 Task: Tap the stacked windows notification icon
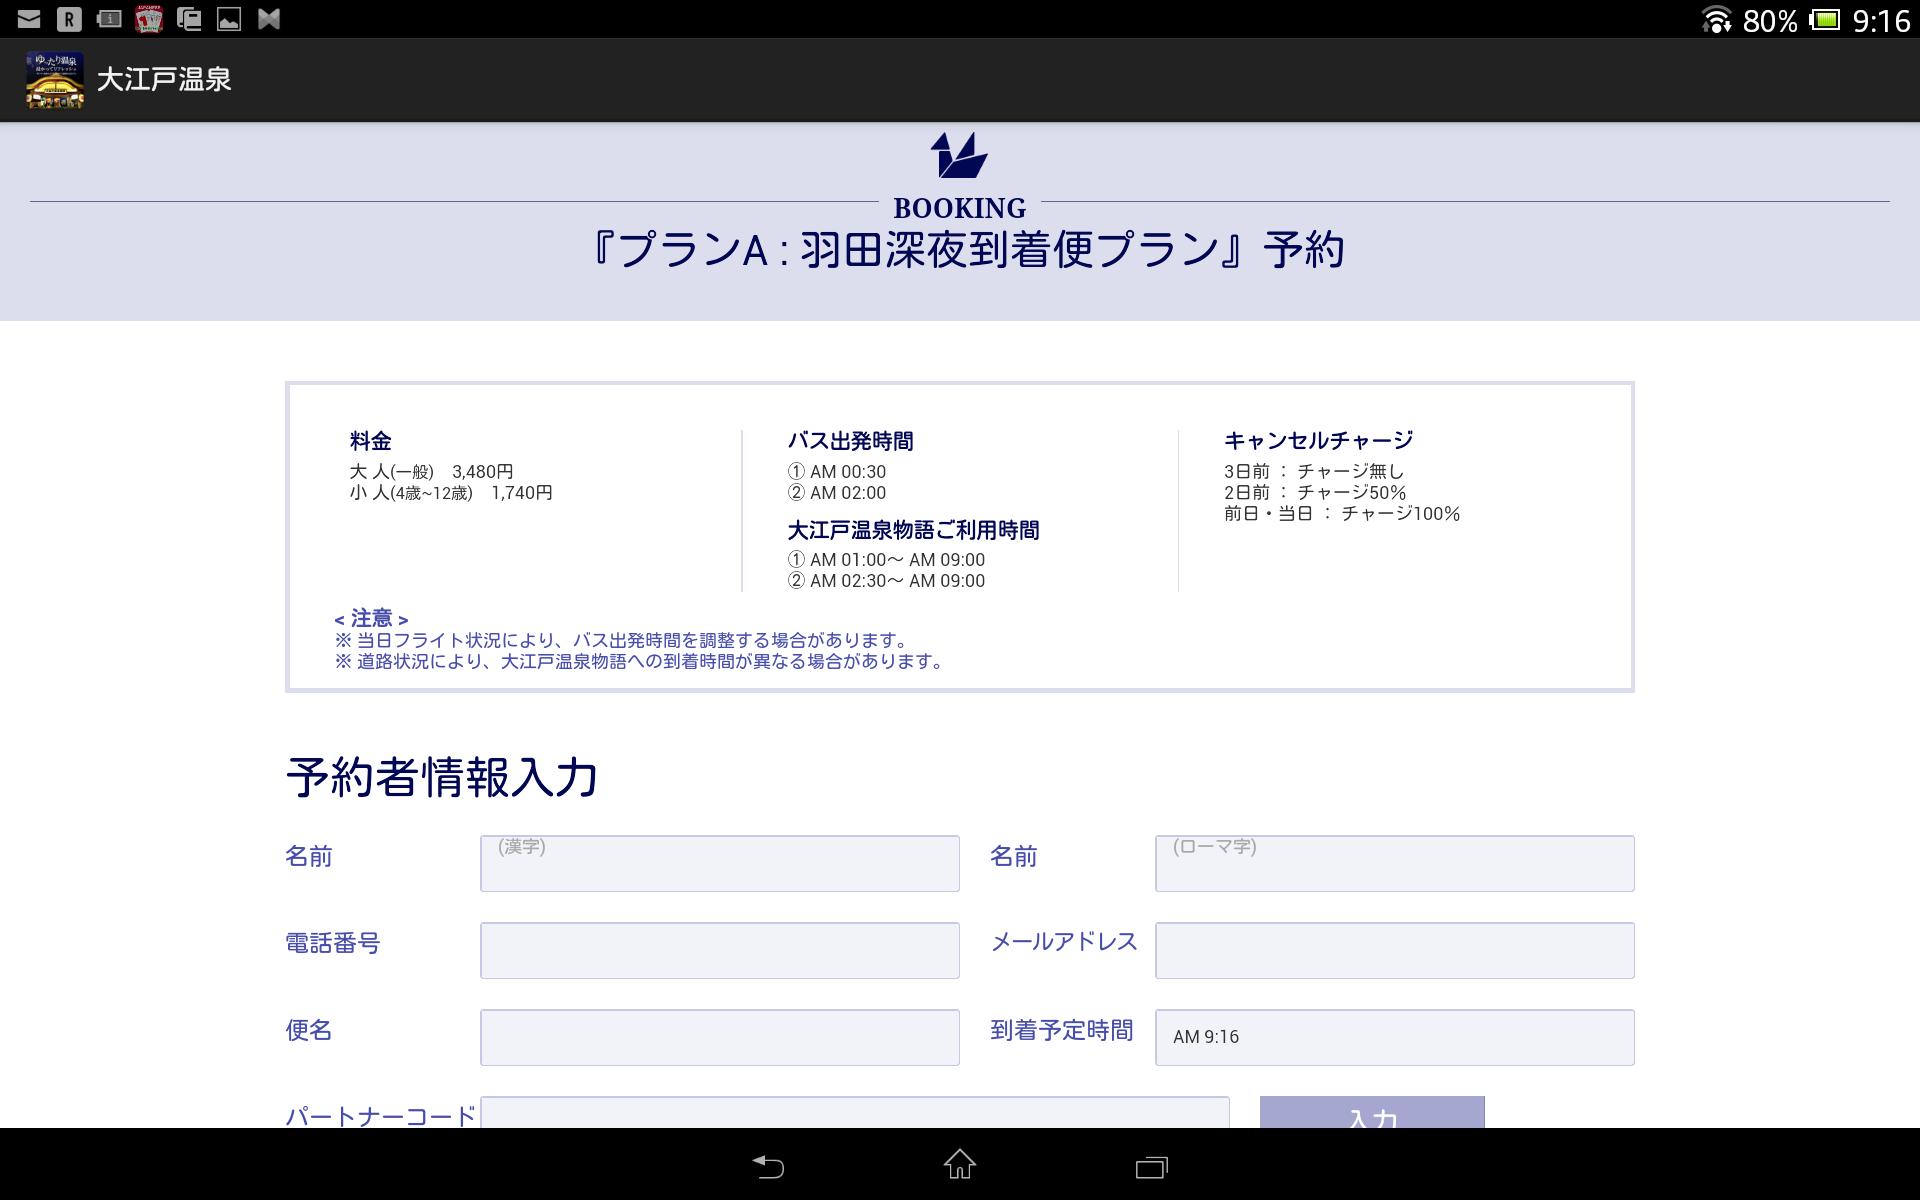click(189, 19)
